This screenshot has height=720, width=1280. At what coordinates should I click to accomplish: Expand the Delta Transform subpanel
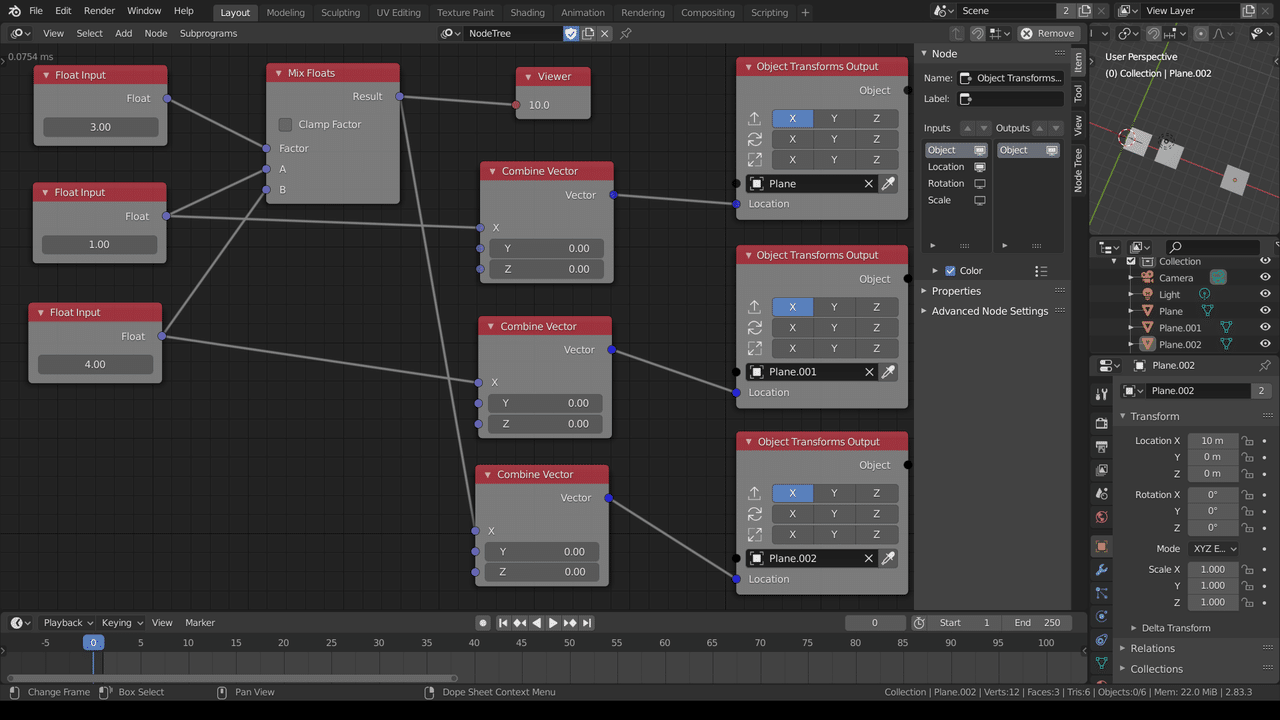(x=1175, y=628)
